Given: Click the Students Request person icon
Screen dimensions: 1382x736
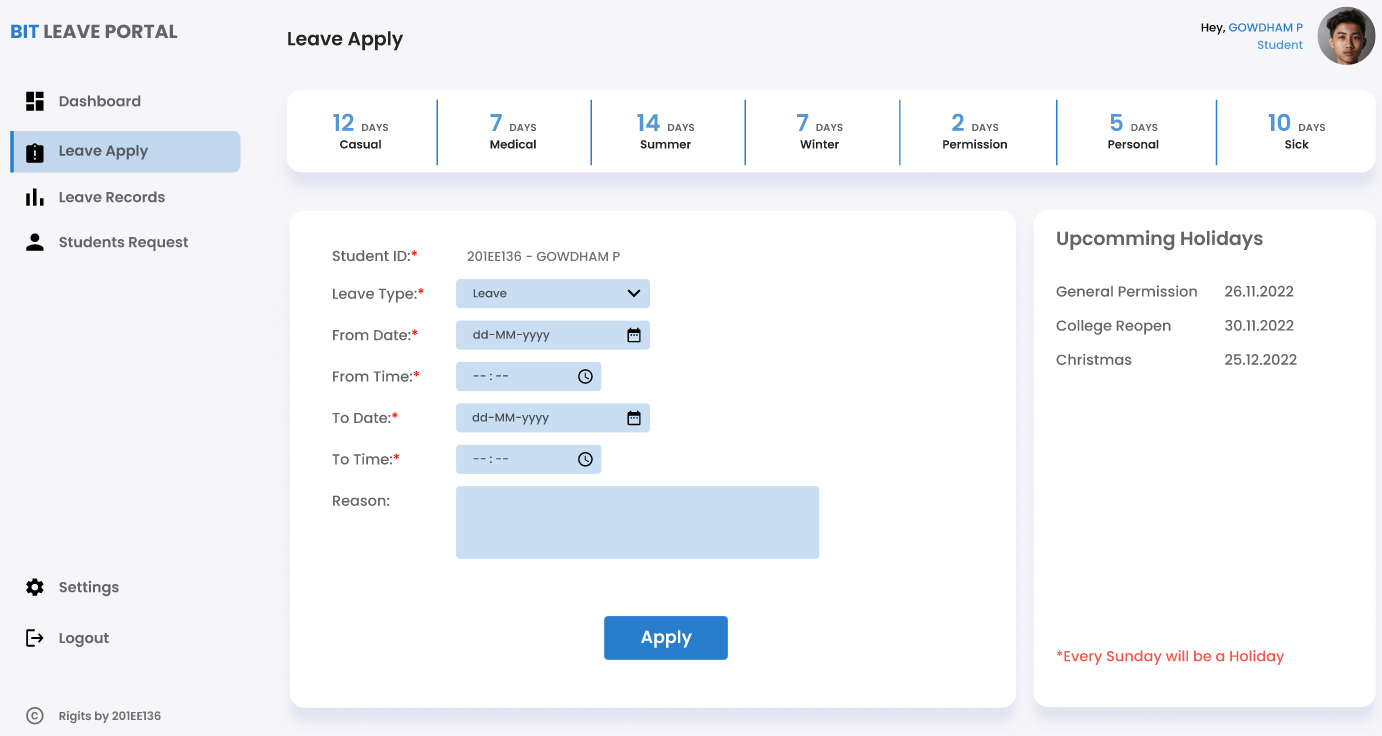Looking at the screenshot, I should [35, 241].
